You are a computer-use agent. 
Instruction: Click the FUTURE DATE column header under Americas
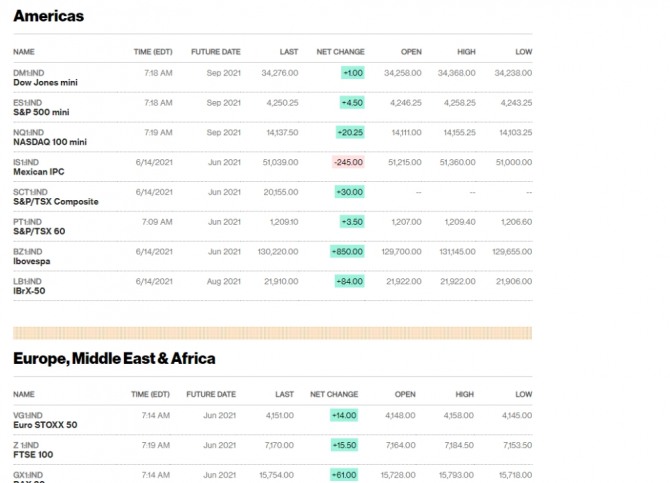tap(217, 51)
